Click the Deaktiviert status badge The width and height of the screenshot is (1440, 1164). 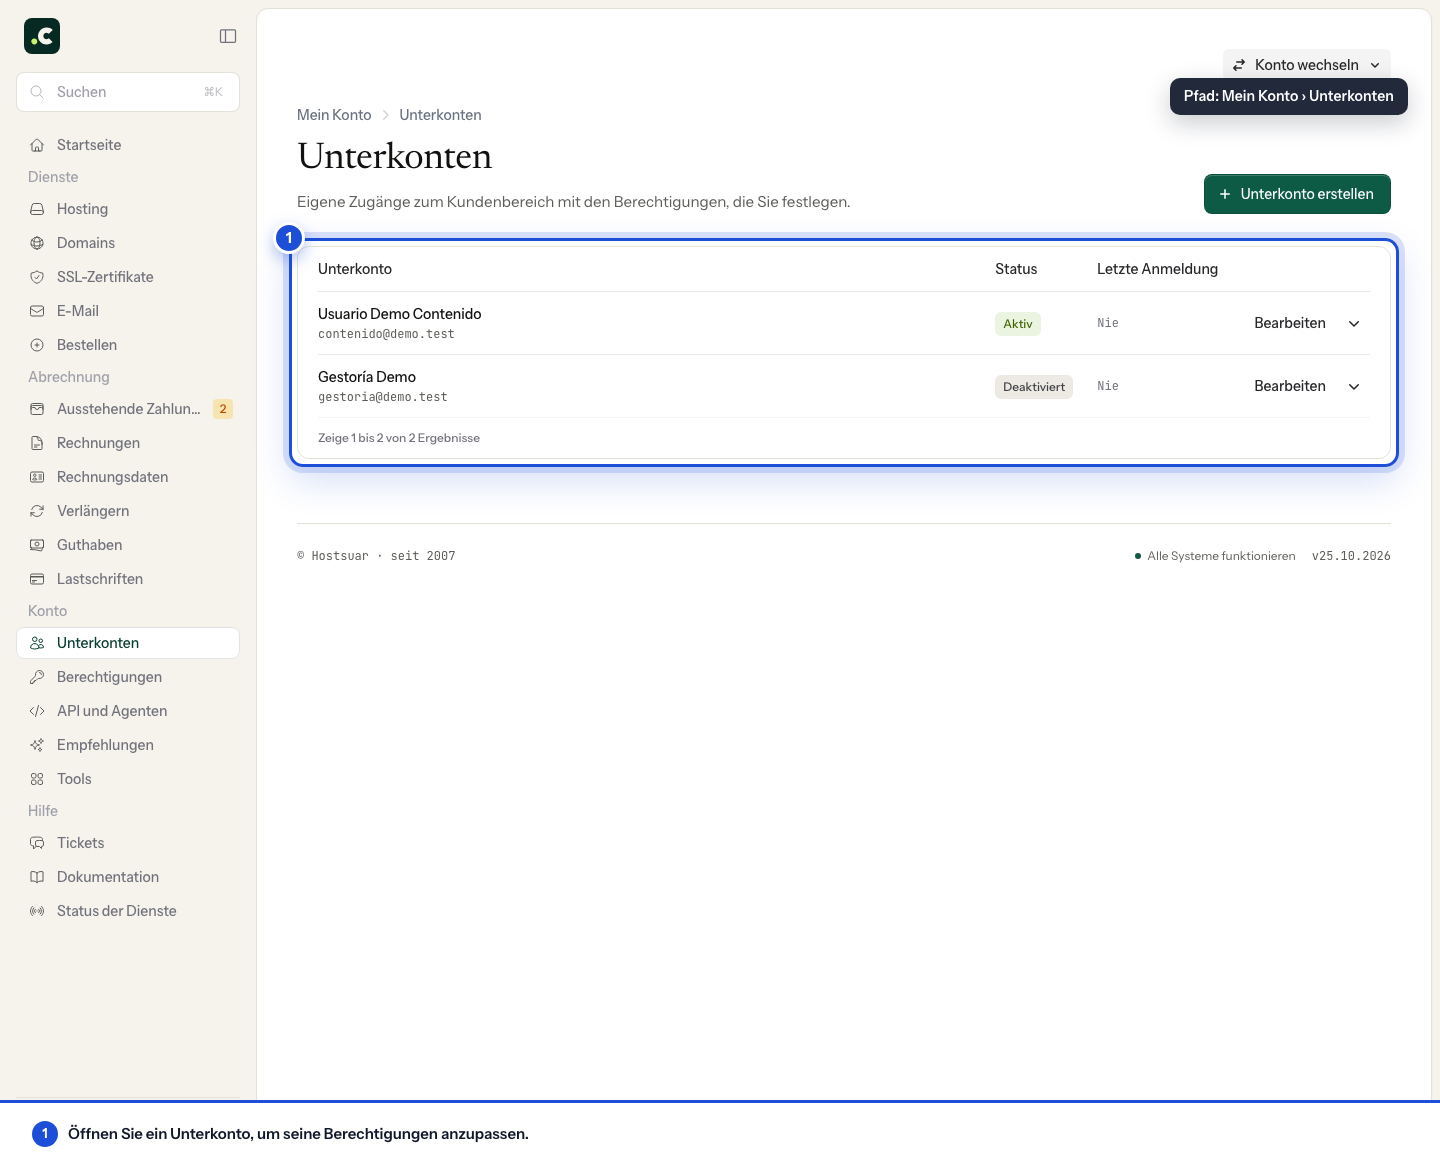point(1034,387)
